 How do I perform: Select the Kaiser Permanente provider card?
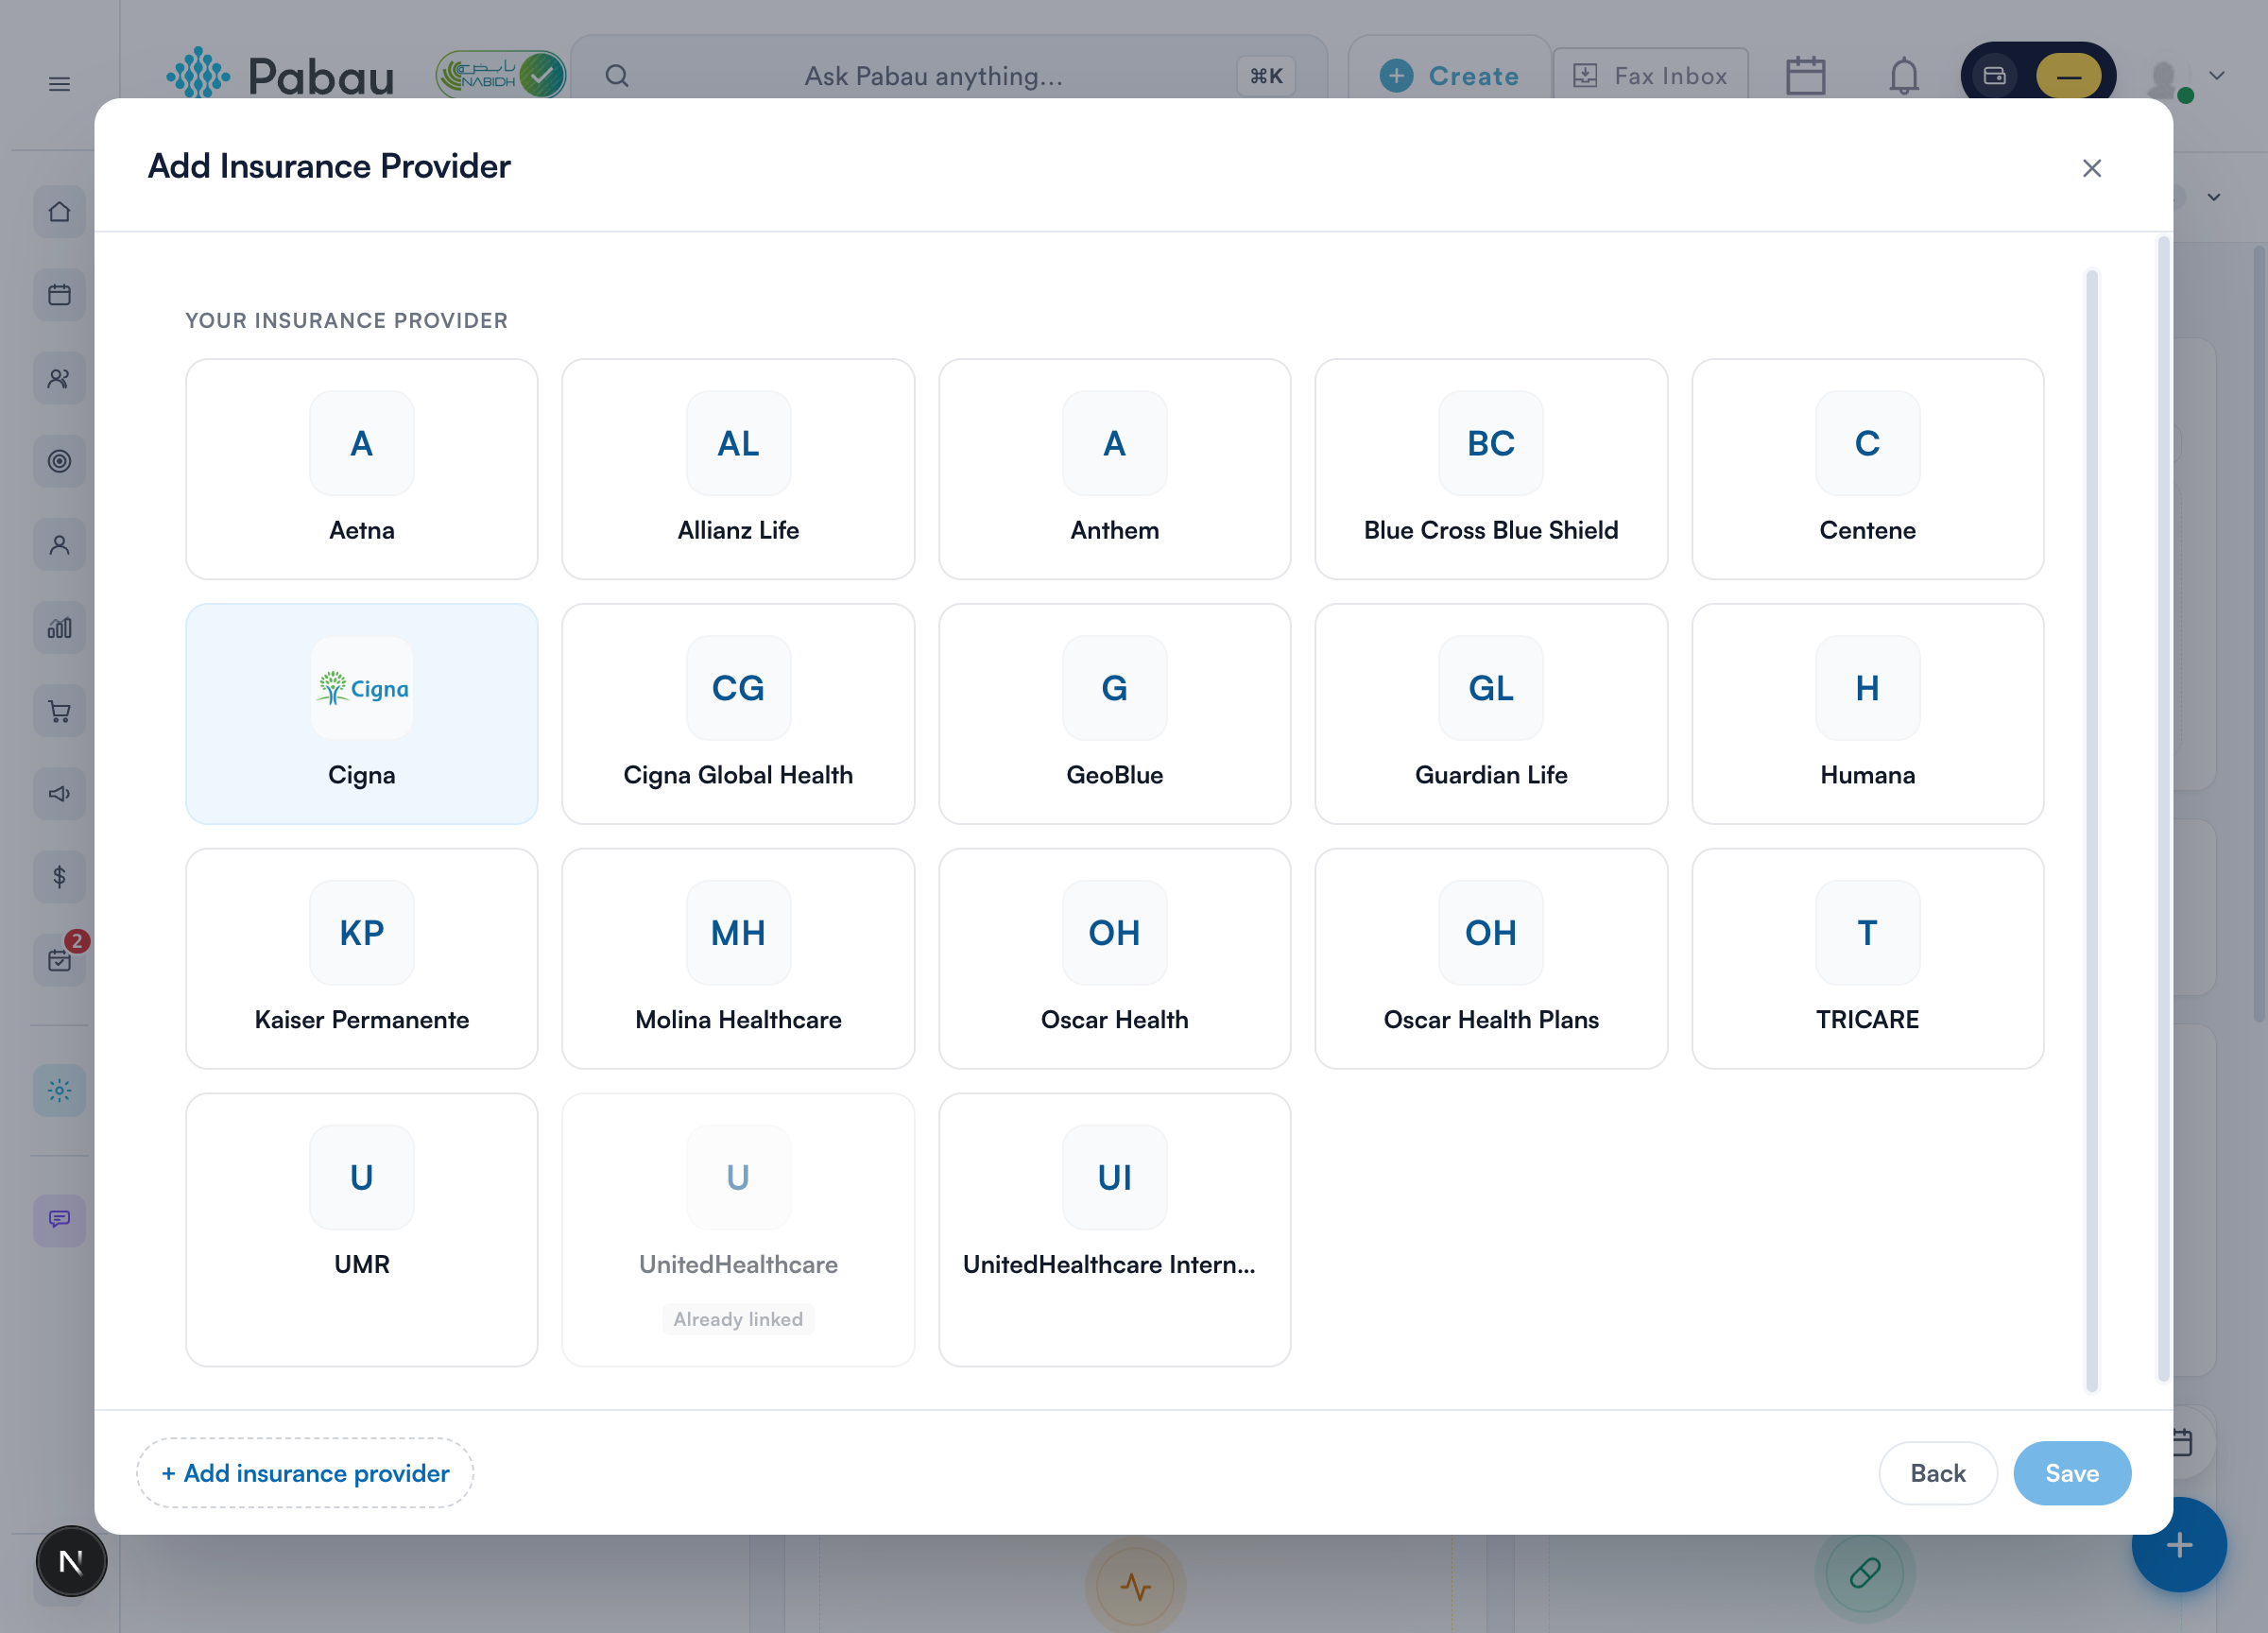pyautogui.click(x=361, y=958)
